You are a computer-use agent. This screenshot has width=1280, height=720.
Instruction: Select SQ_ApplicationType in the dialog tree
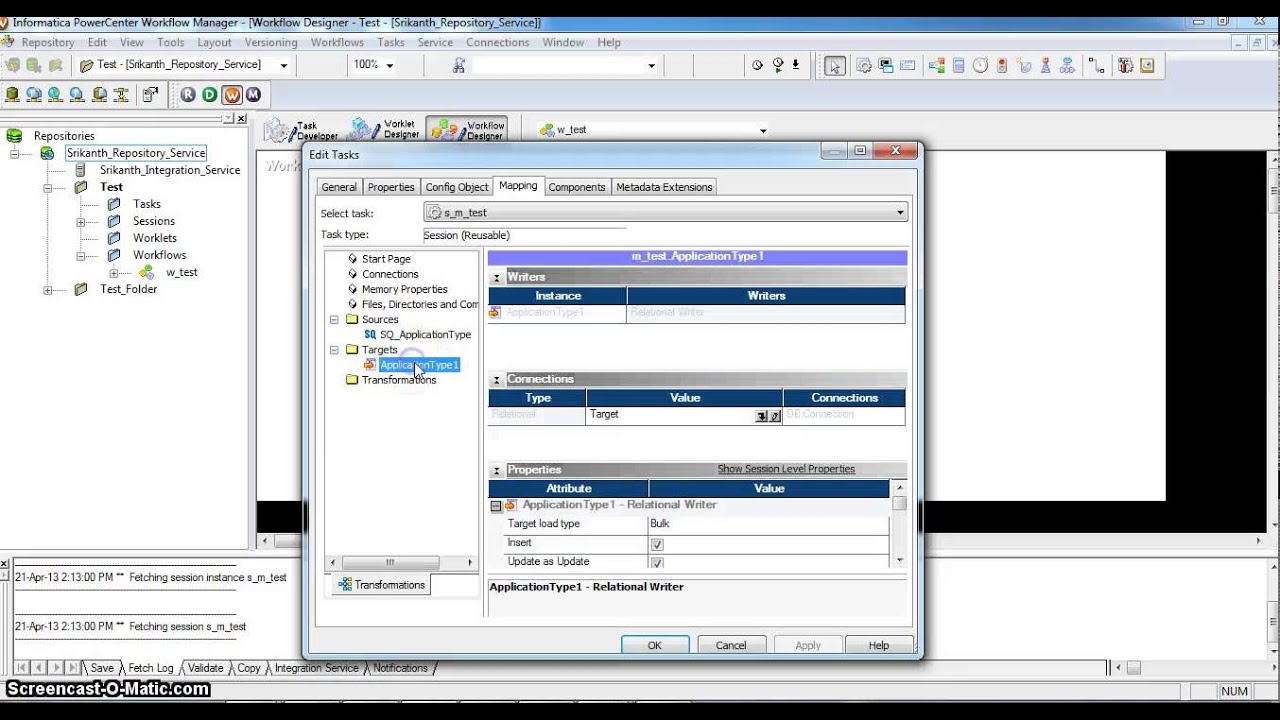(x=425, y=335)
